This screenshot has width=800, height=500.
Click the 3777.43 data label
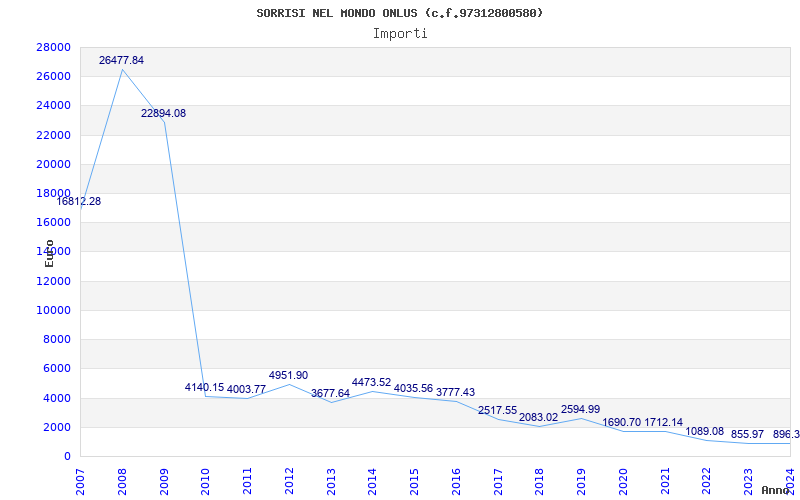click(455, 392)
